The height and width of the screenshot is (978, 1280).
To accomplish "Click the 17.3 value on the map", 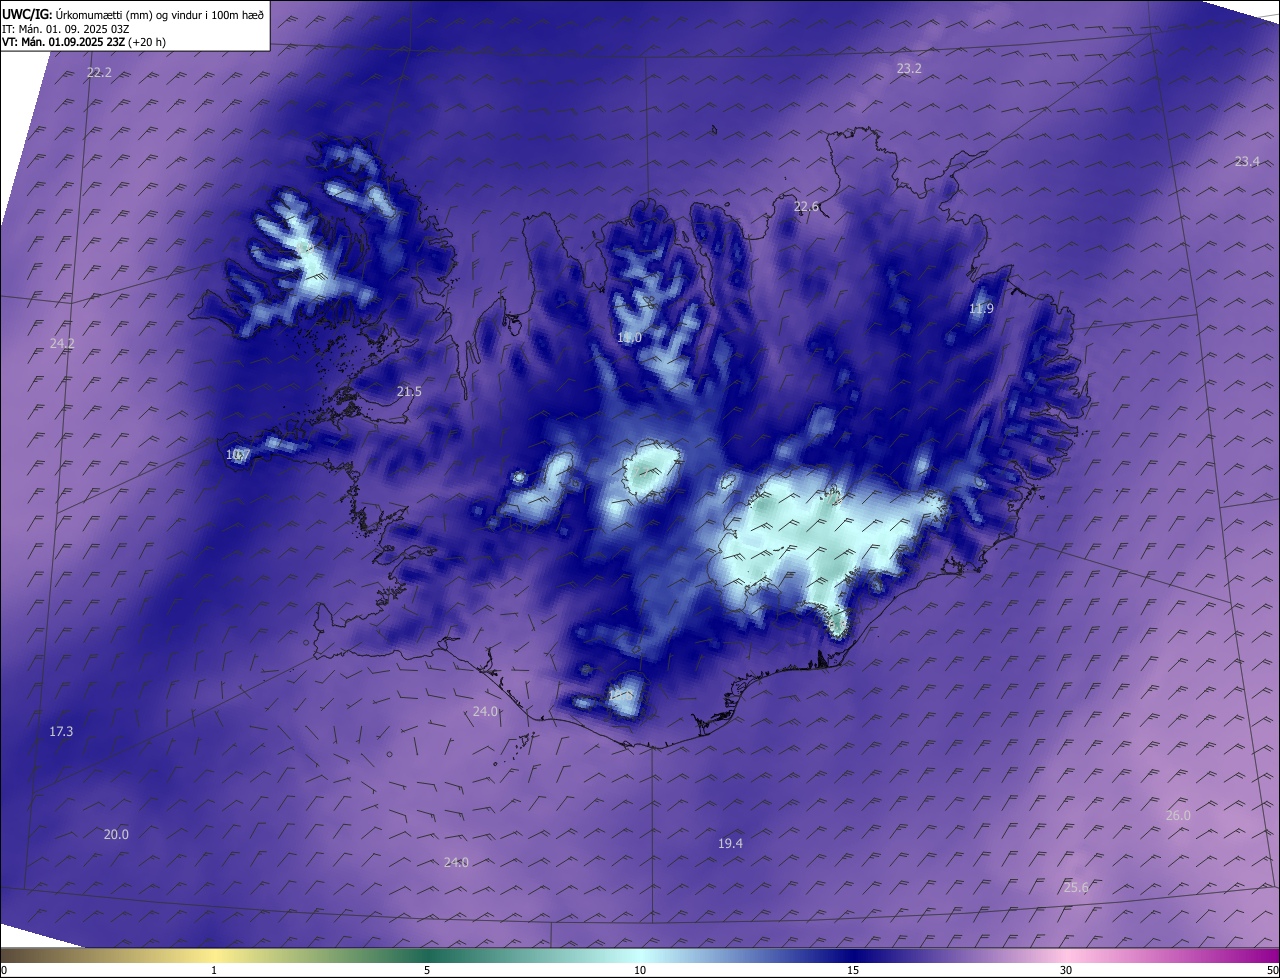I will coord(61,731).
